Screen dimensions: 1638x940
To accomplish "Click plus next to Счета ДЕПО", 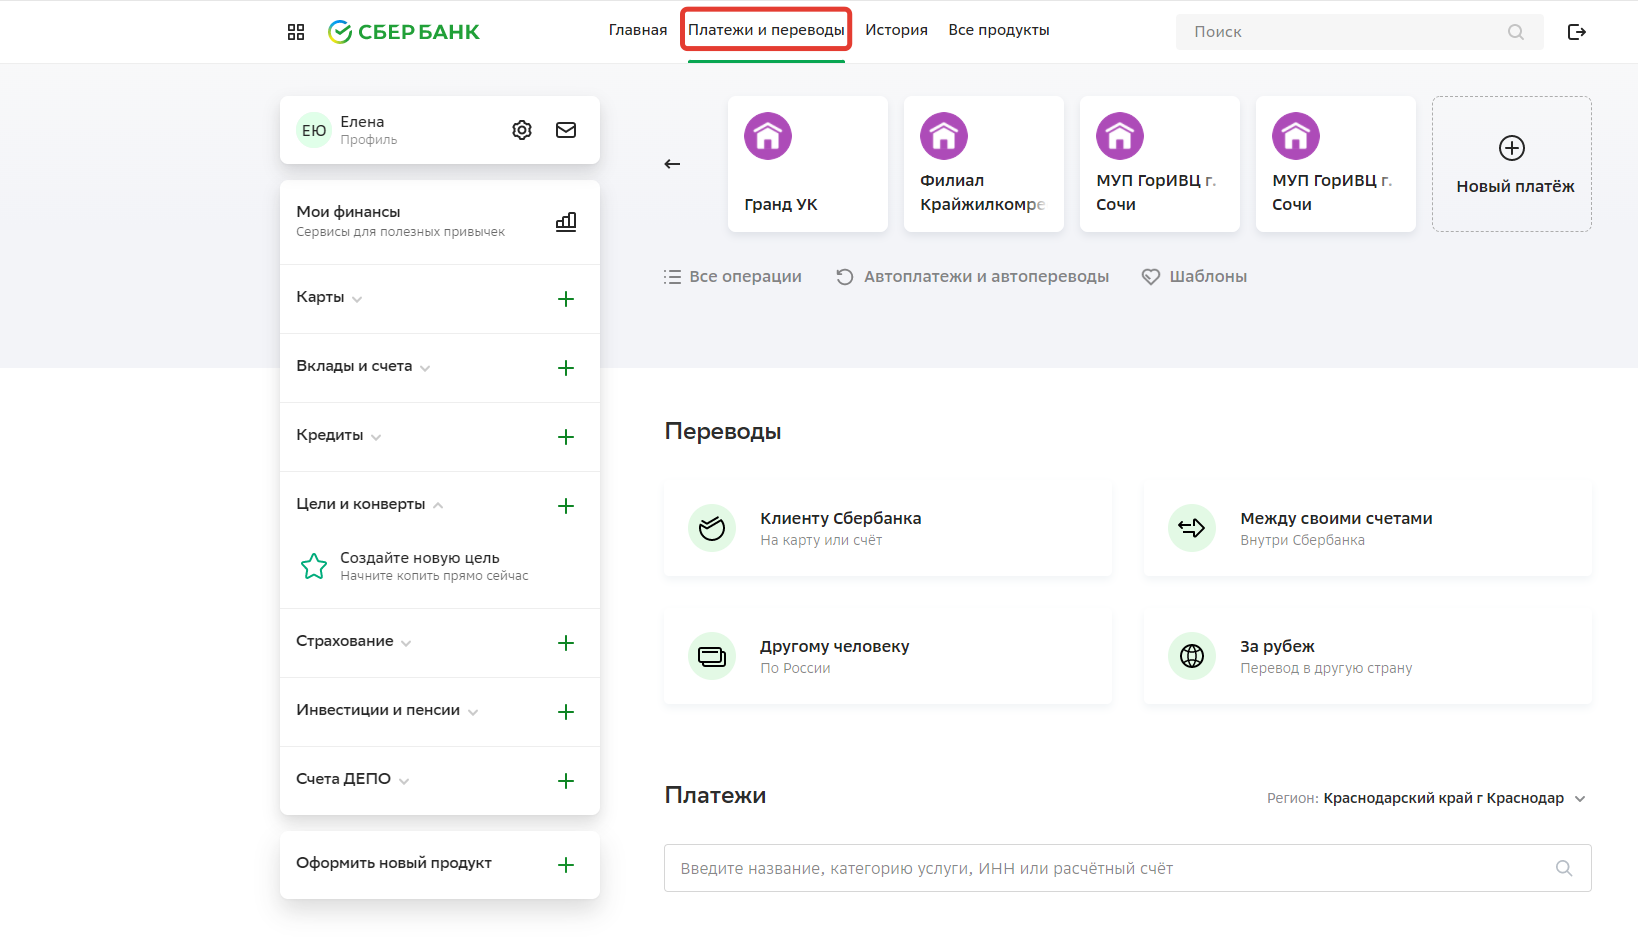I will (x=566, y=781).
